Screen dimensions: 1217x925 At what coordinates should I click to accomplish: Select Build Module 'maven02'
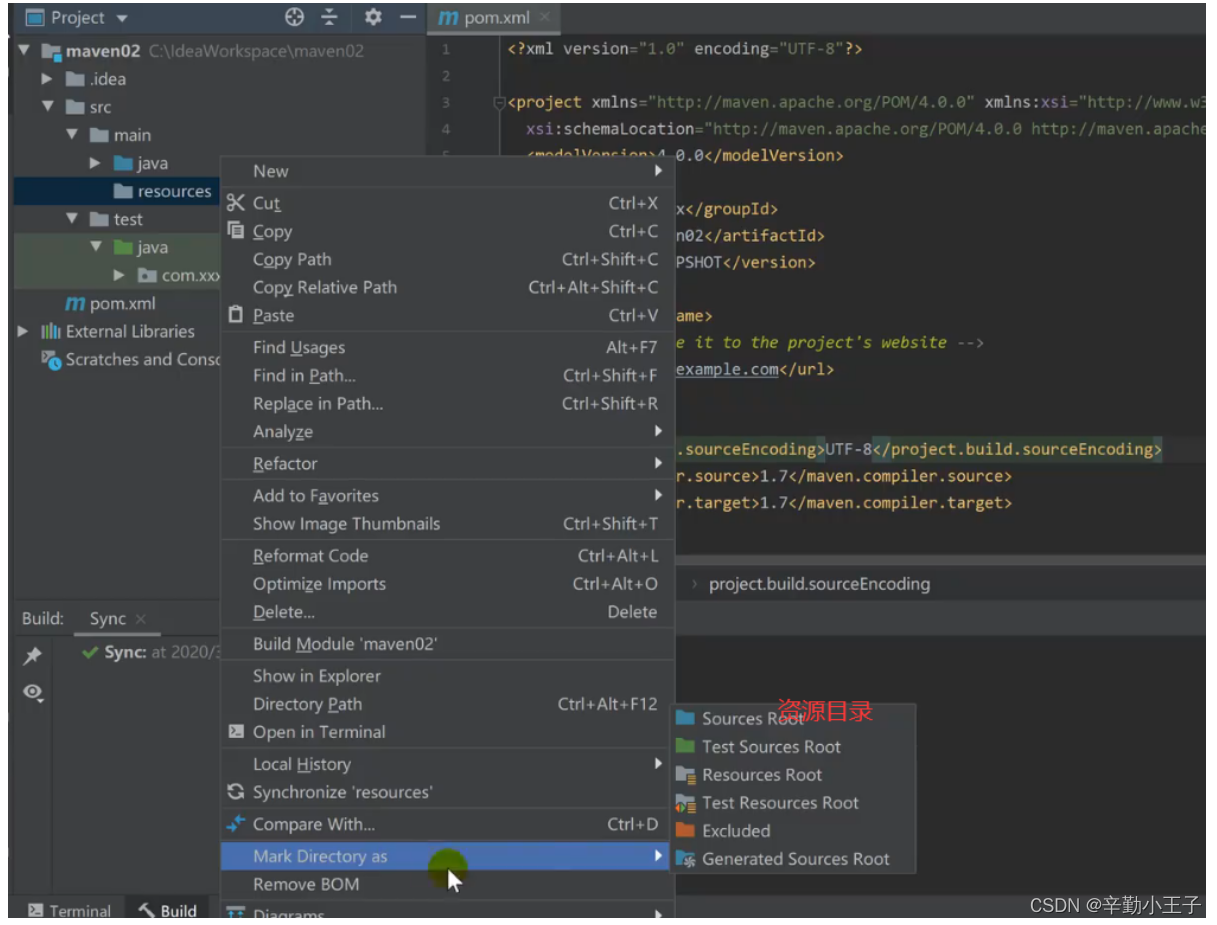click(x=447, y=643)
